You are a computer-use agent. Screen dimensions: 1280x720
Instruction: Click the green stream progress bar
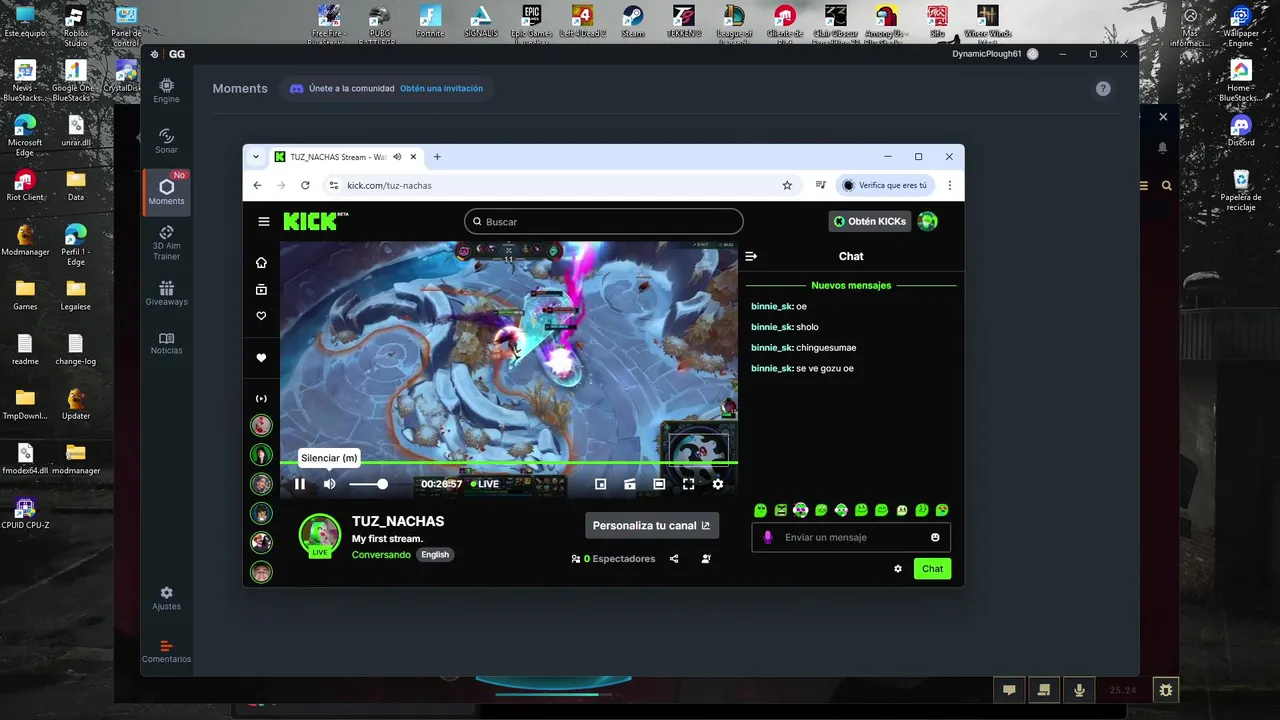click(509, 462)
